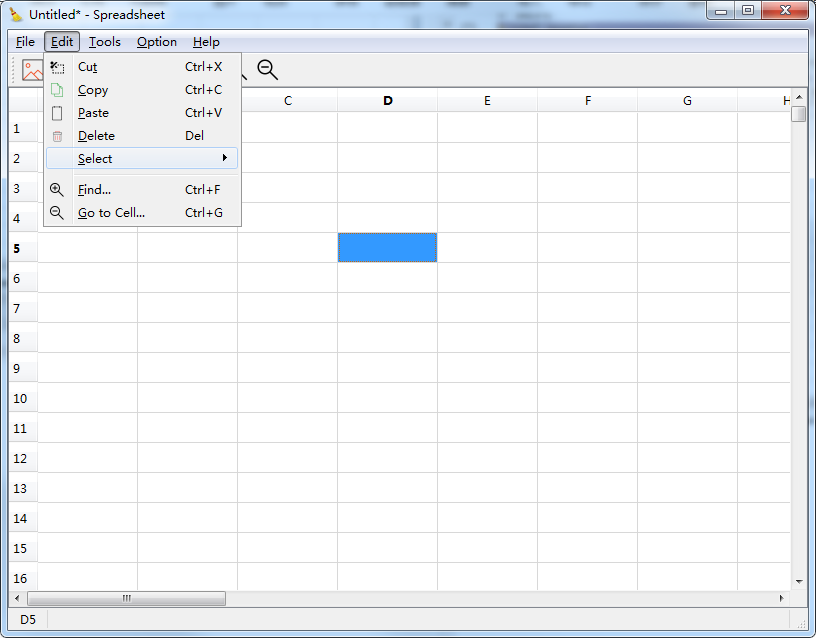
Task: Click the Paste clipboard icon in menu
Action: 57,113
